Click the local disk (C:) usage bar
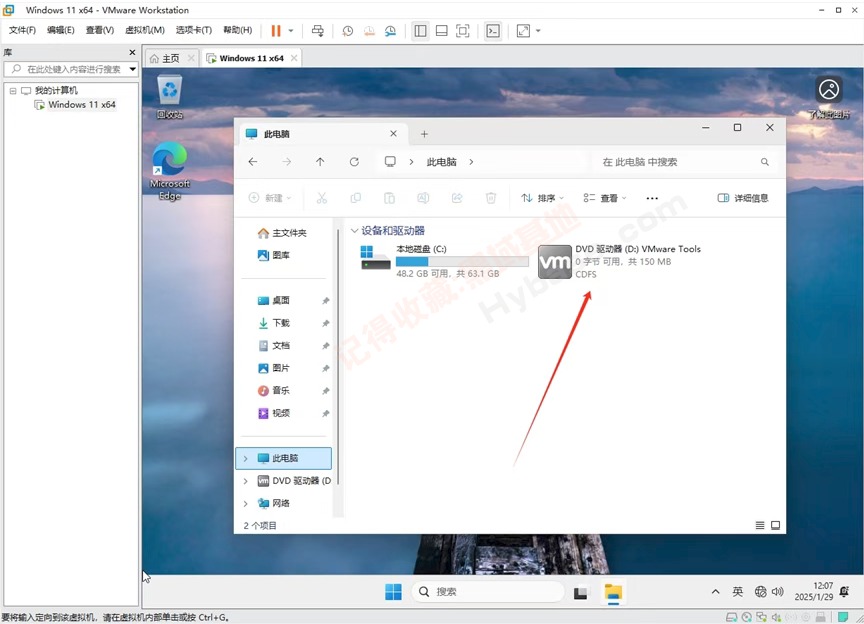864x624 pixels. click(x=462, y=261)
